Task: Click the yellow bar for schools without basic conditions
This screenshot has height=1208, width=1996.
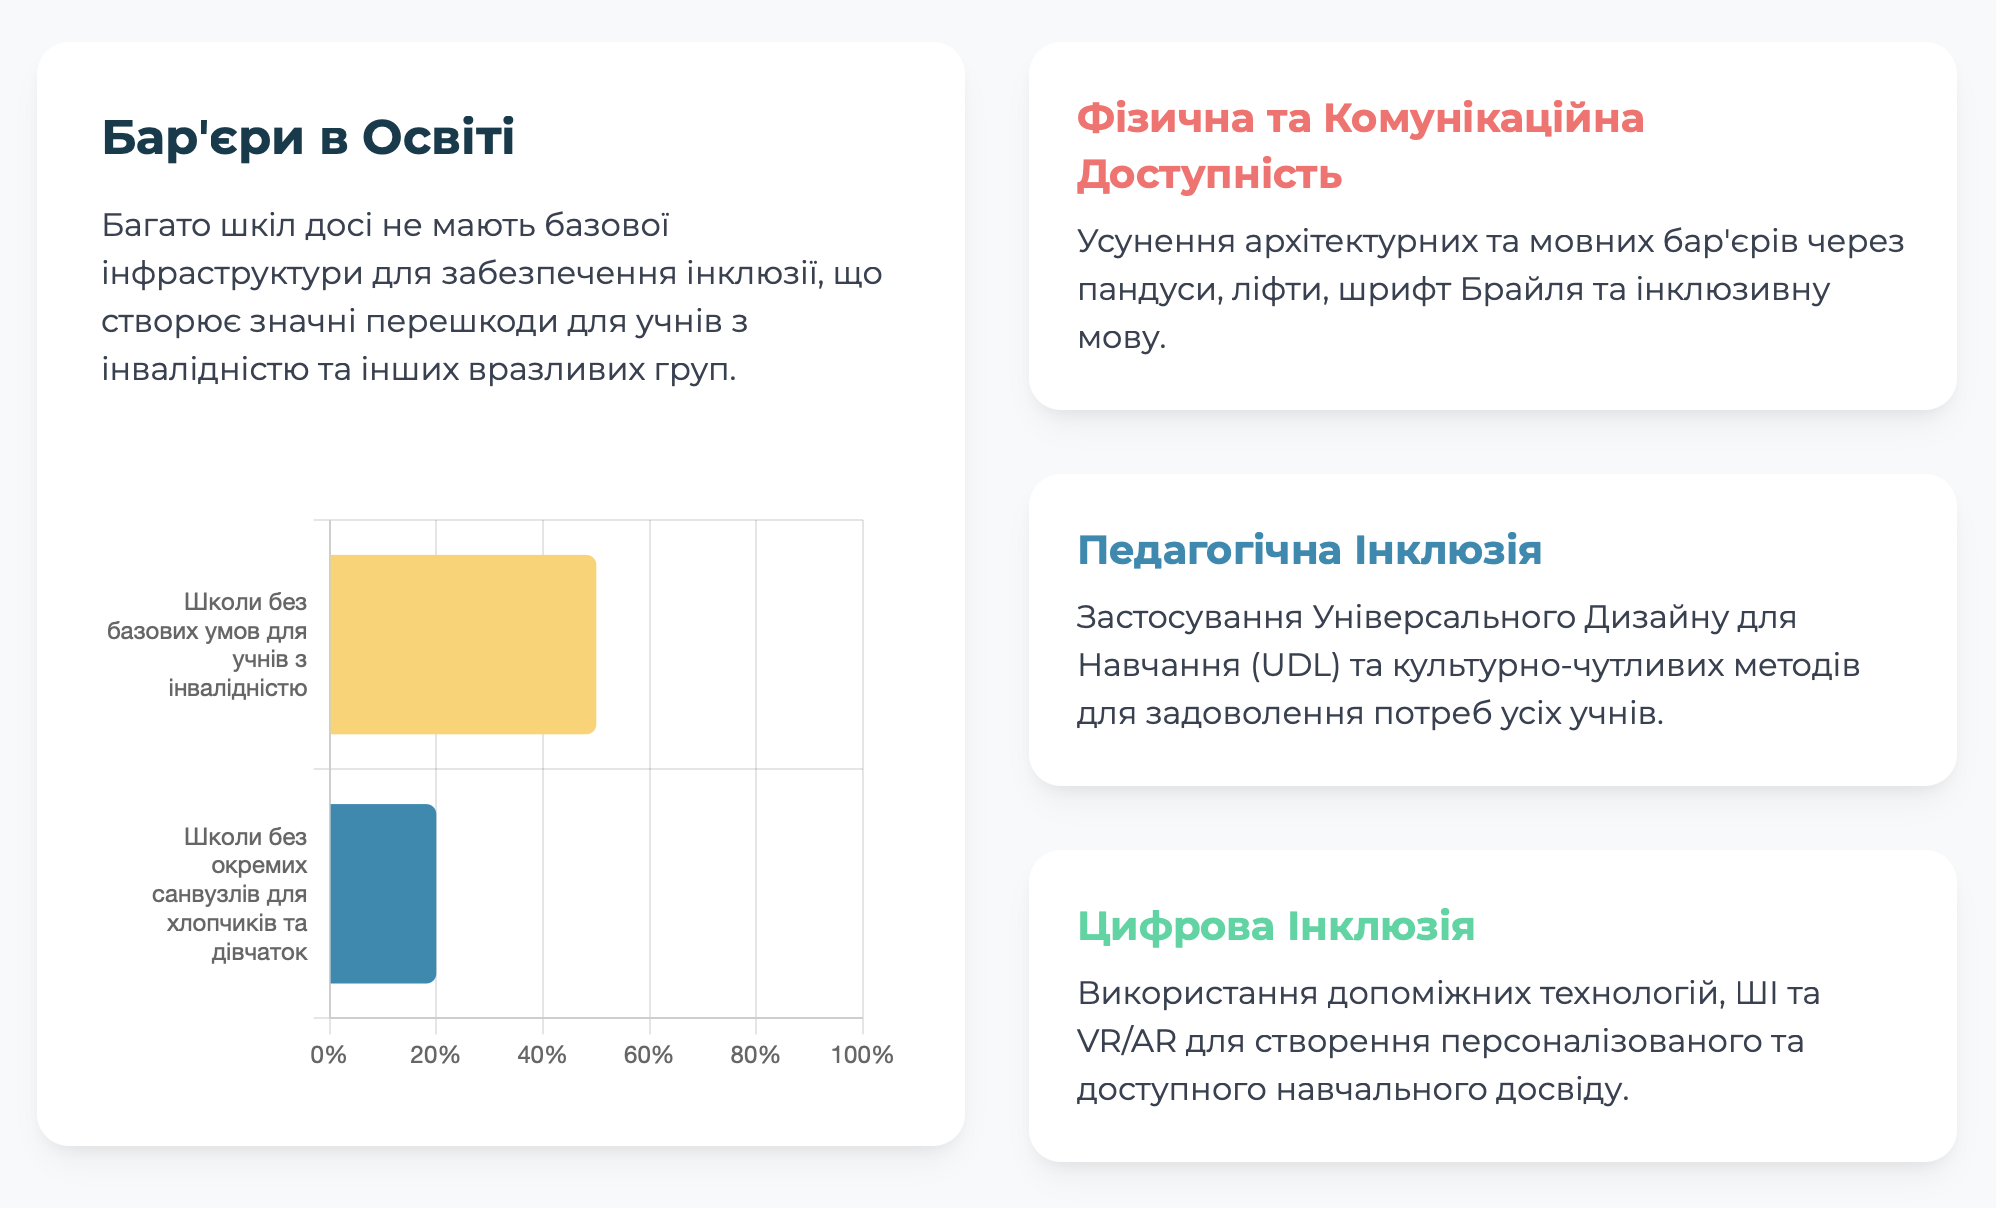Action: [x=463, y=644]
